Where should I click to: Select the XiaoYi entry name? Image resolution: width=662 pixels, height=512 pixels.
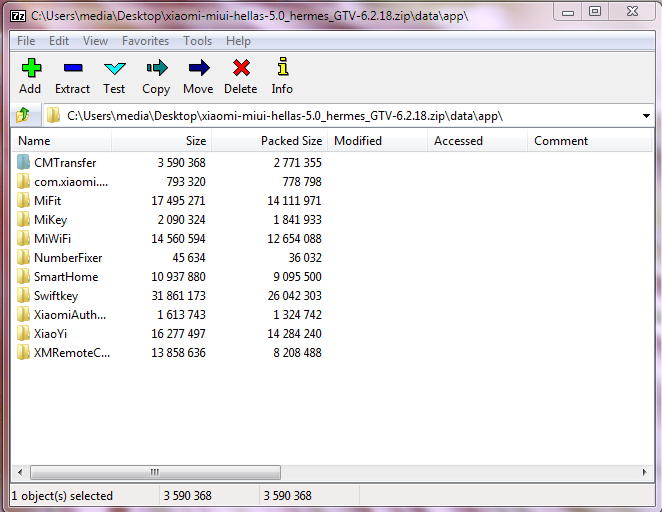point(50,333)
